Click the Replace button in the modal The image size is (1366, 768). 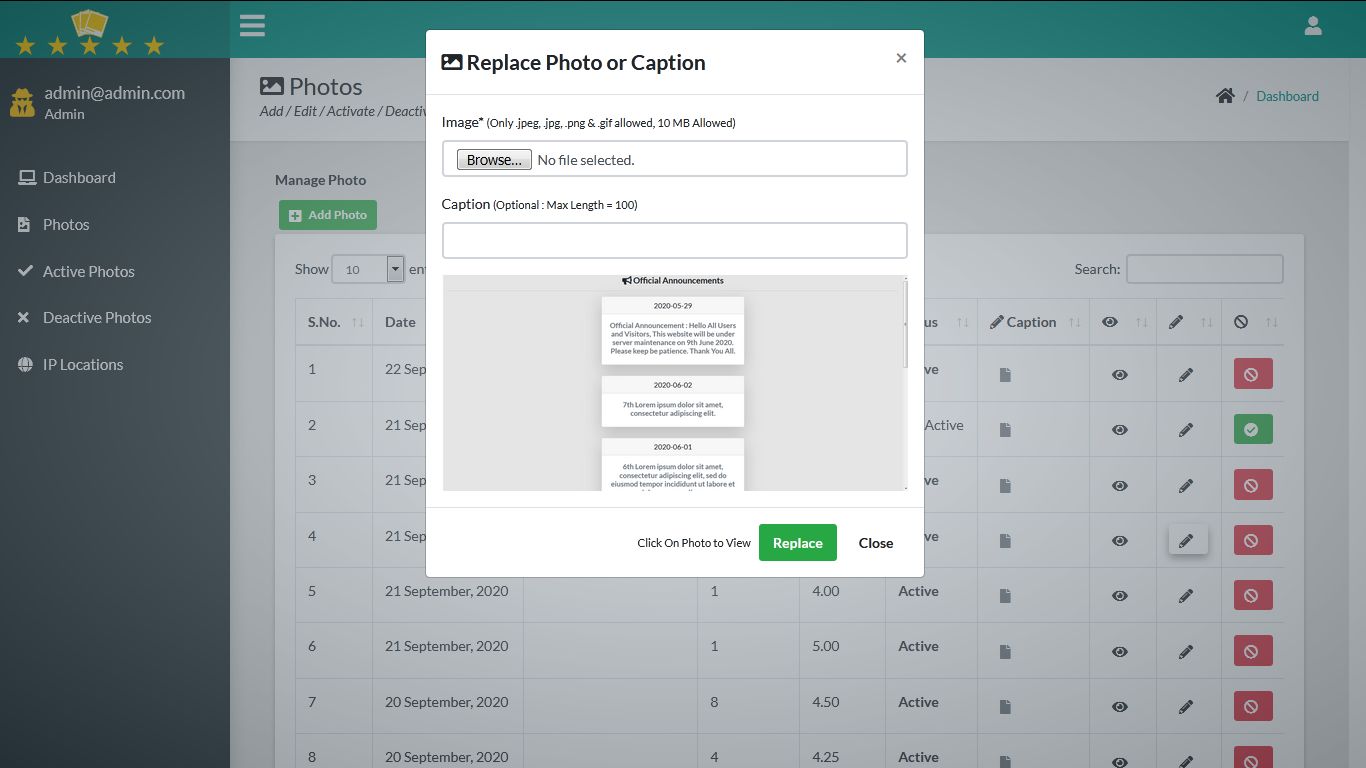[797, 542]
